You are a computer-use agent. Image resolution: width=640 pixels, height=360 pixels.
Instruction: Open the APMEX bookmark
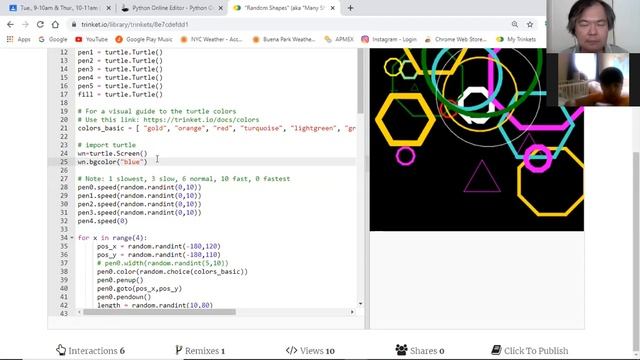[339, 39]
